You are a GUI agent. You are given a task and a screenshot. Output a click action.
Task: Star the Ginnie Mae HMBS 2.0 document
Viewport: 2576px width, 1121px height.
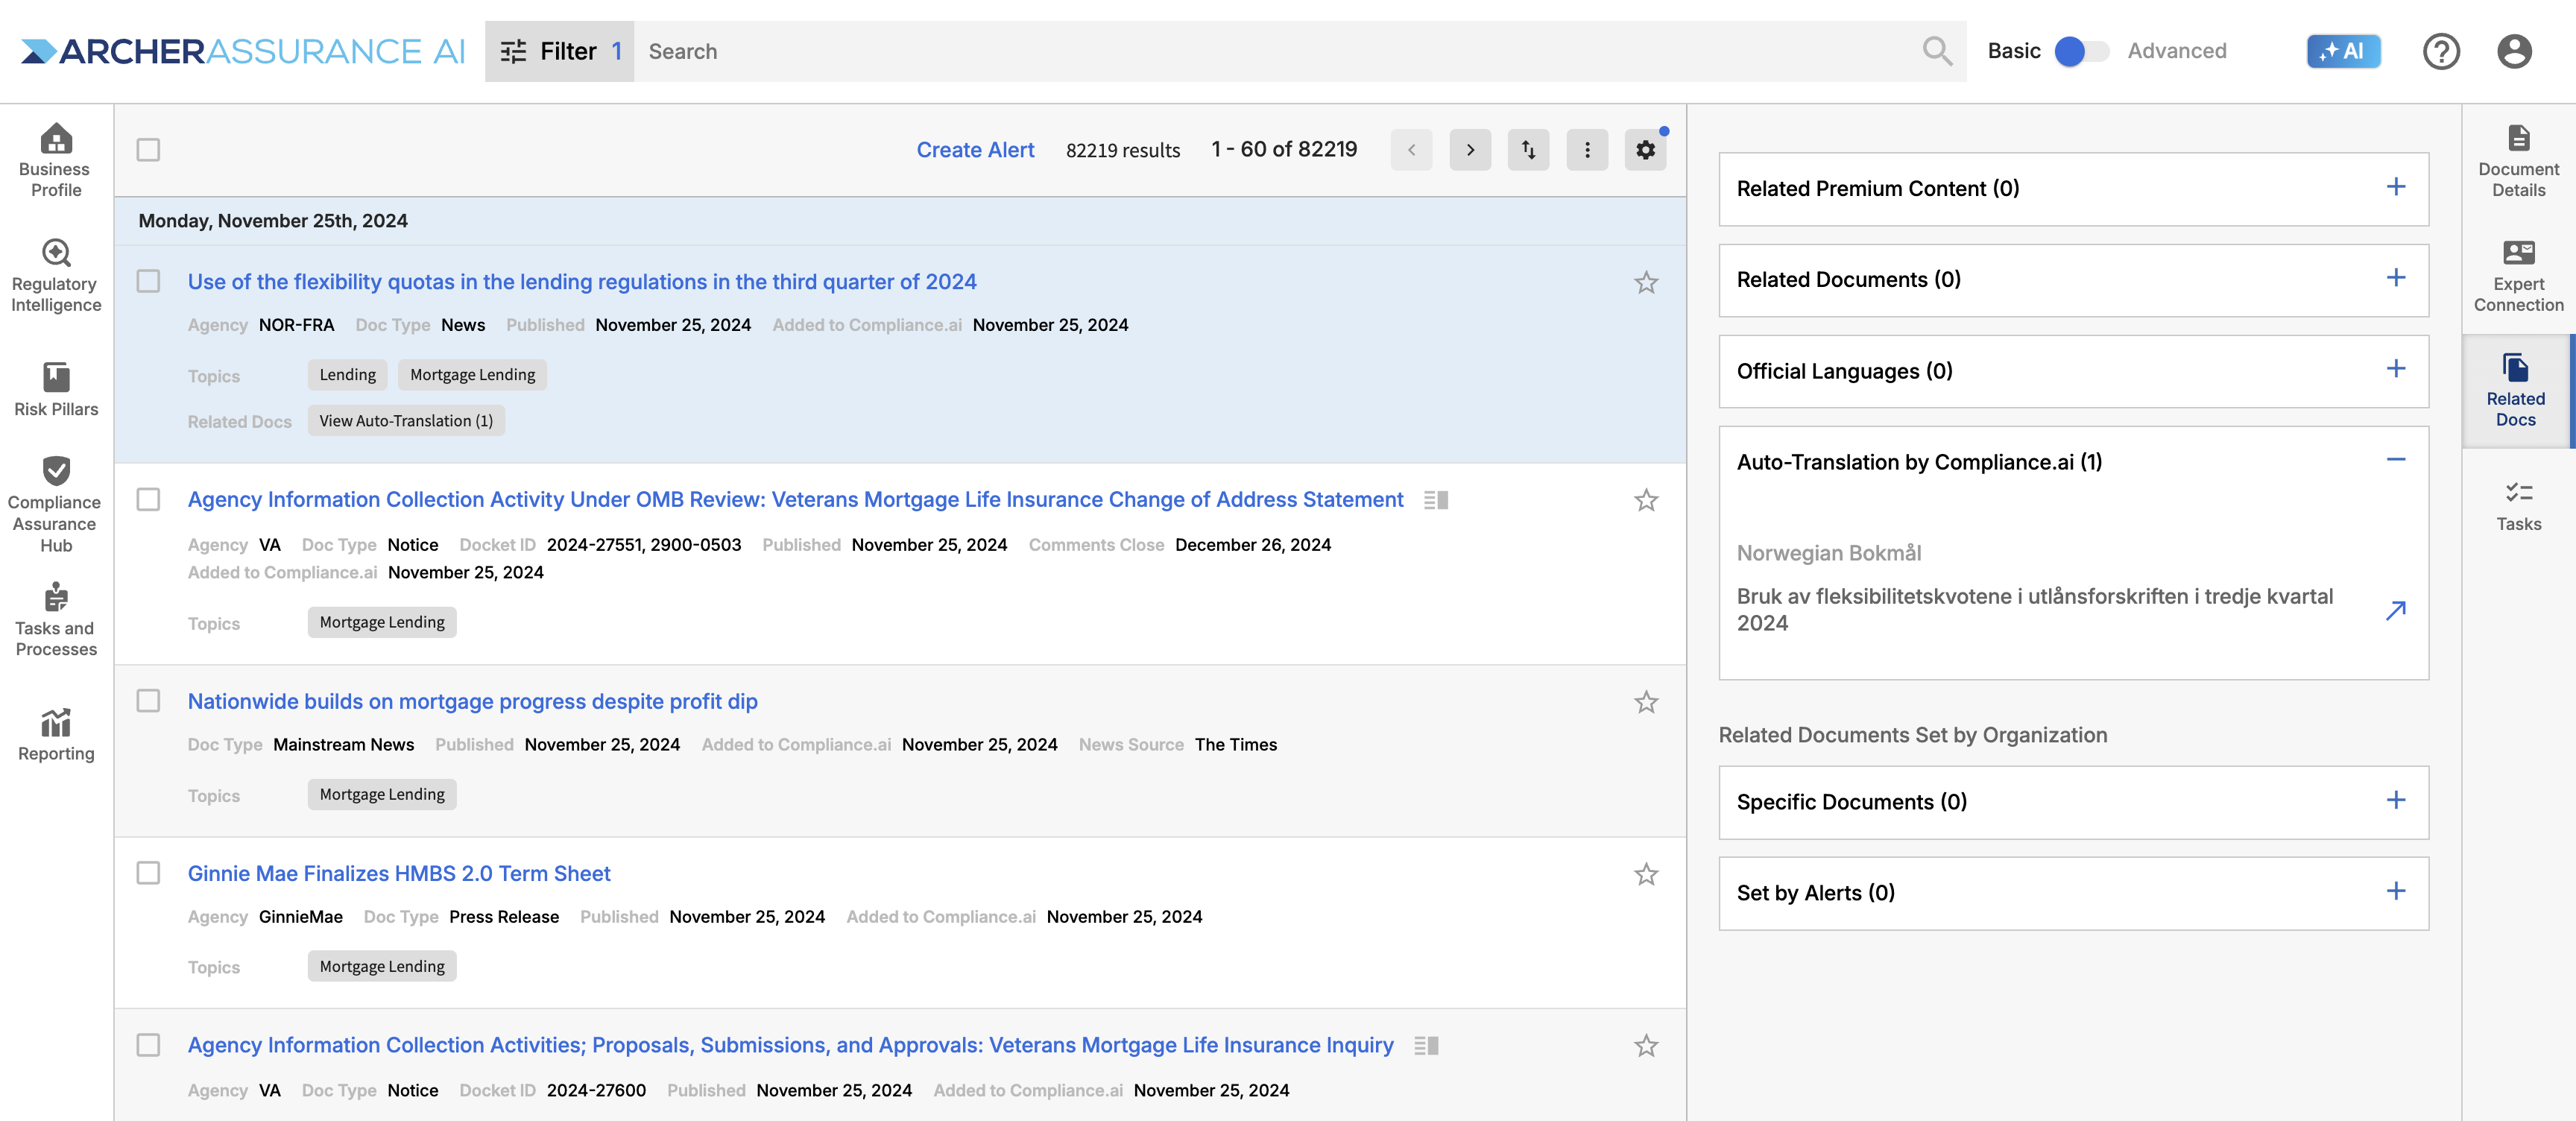click(1646, 874)
